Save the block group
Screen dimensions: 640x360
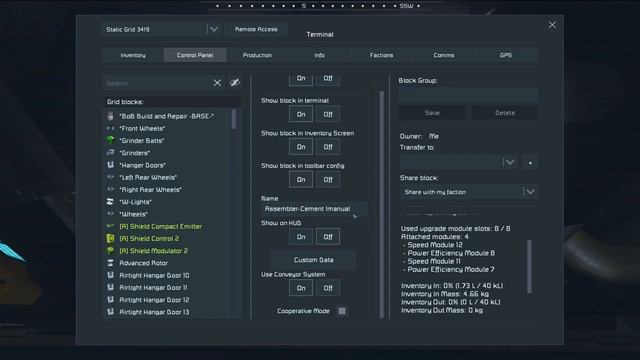432,113
